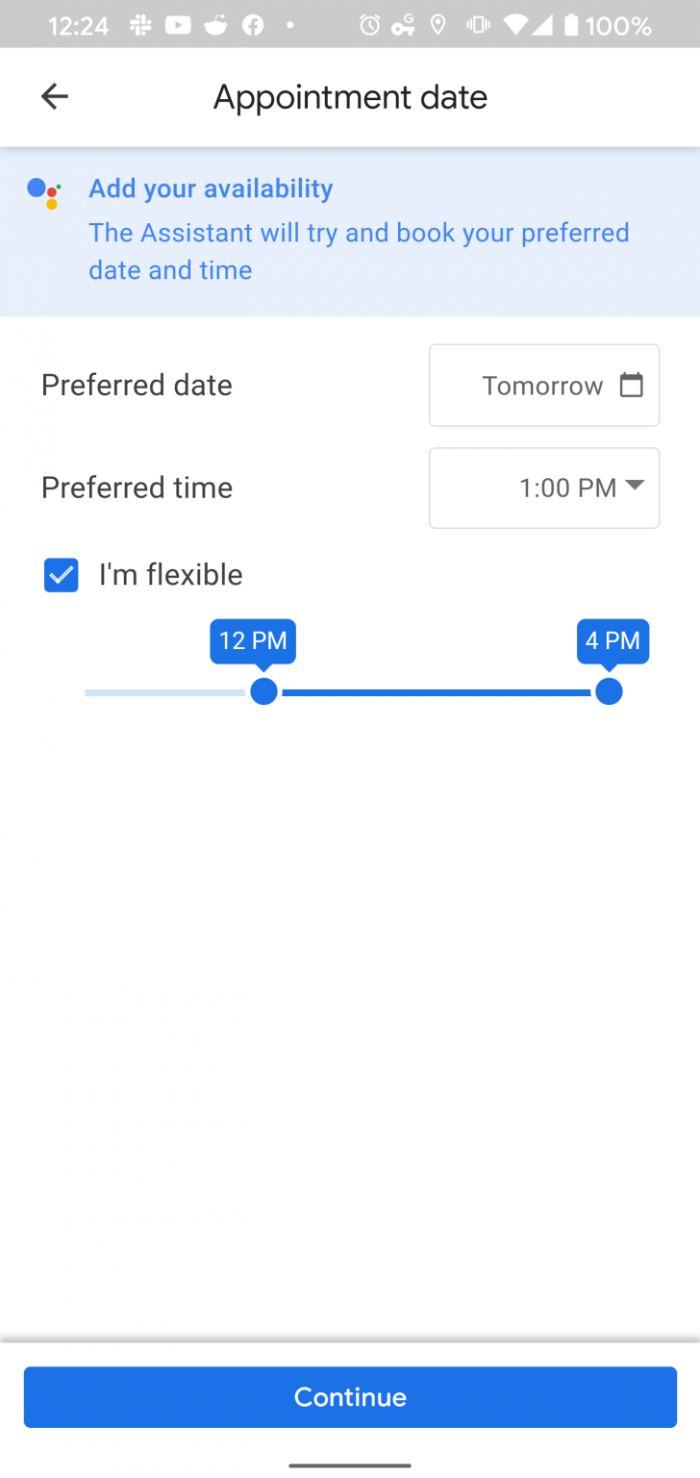The height and width of the screenshot is (1478, 700).
Task: Tap the Slack notification icon
Action: tap(141, 26)
